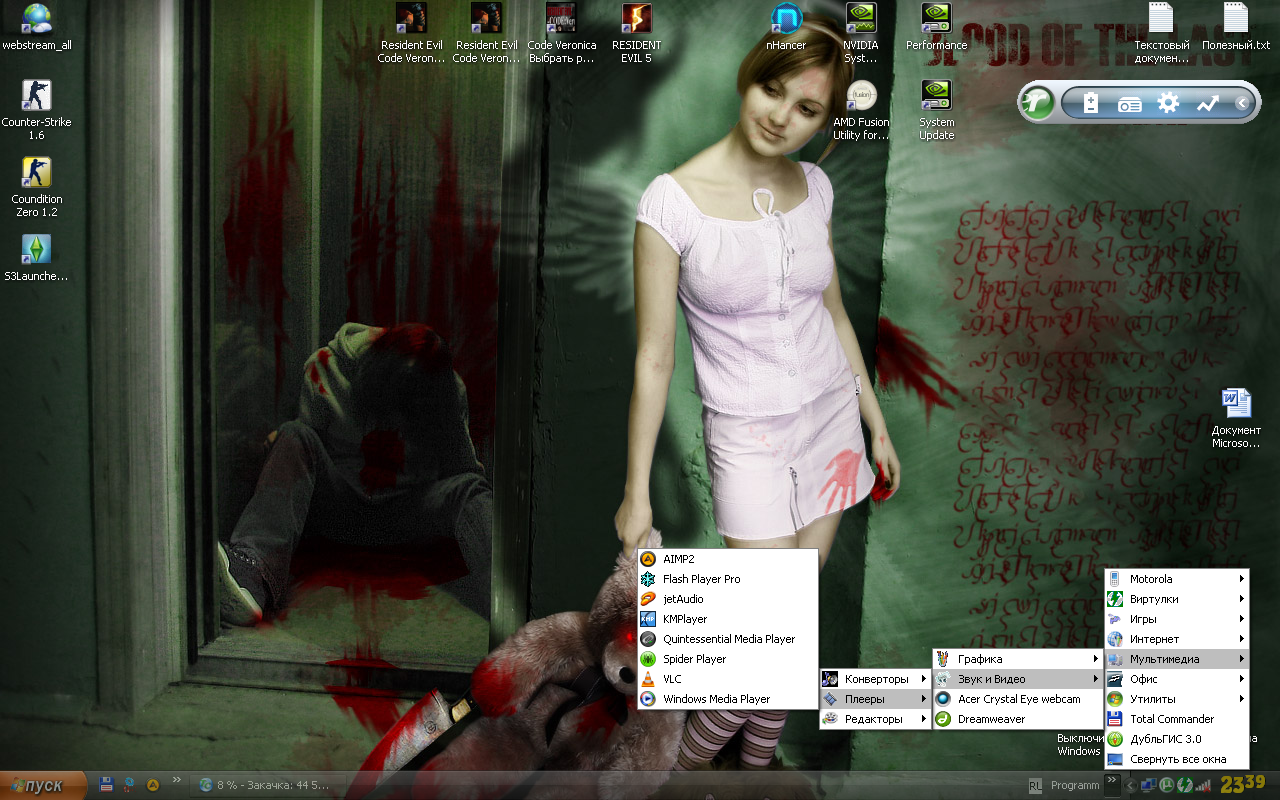Launch Counter-Strike 1.6 from the desktop
This screenshot has height=800, width=1280.
37,110
